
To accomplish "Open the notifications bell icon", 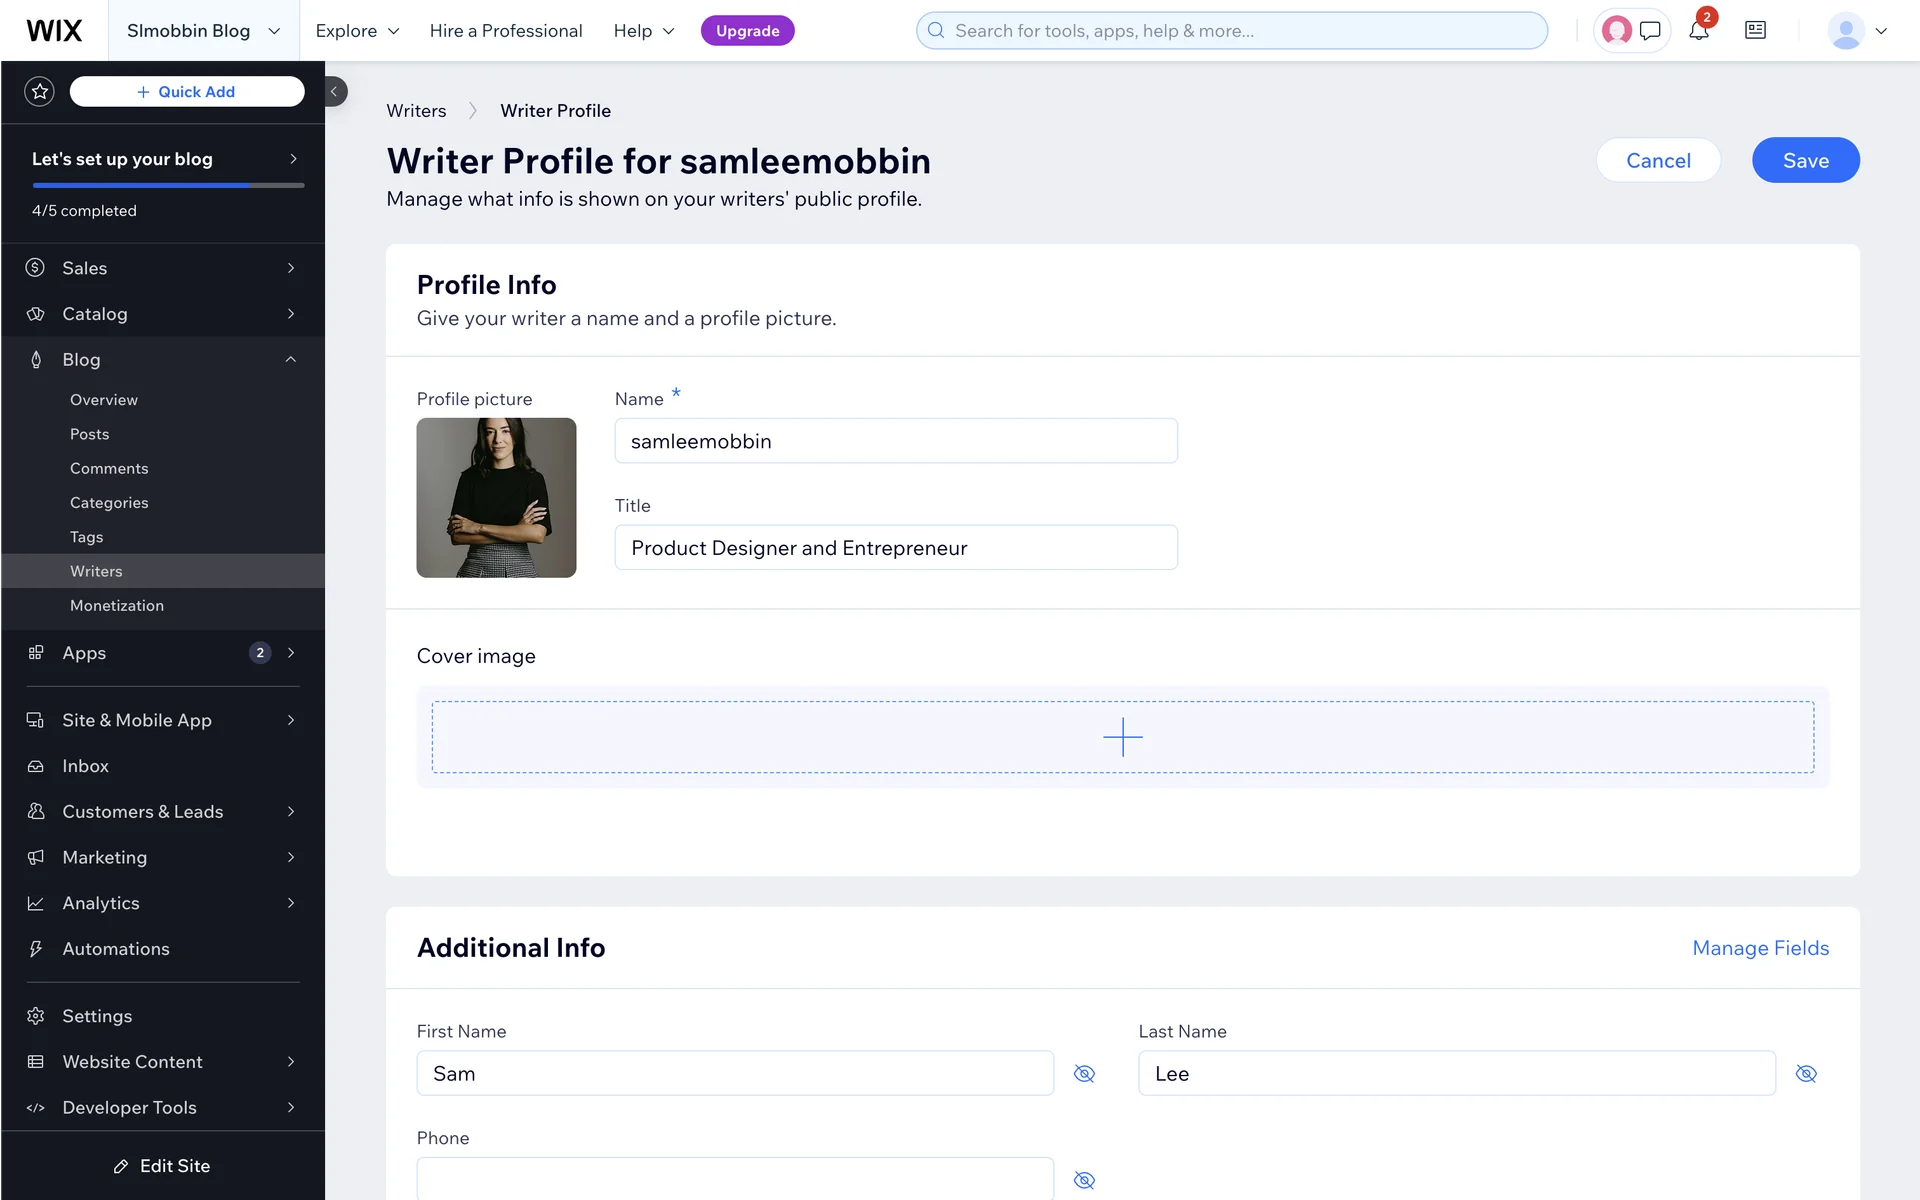I will (1698, 31).
